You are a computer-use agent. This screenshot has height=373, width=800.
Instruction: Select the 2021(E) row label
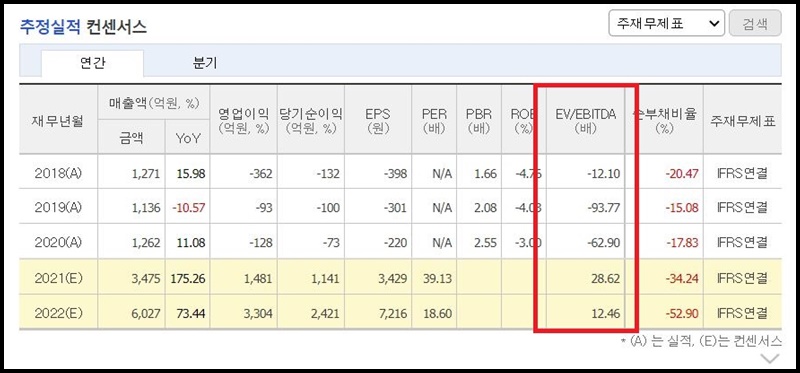58,278
